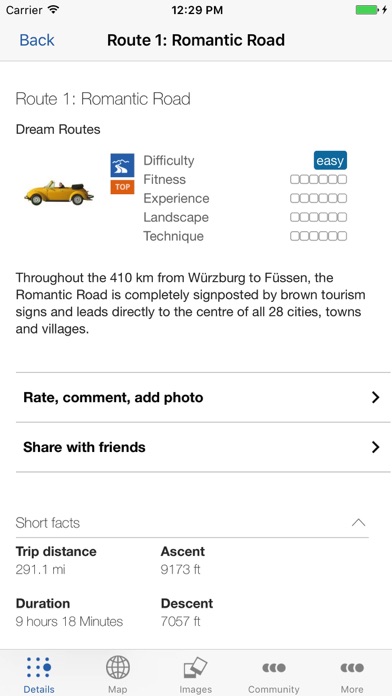This screenshot has height=696, width=392.
Task: Select the Details tab dots icon
Action: [39, 667]
